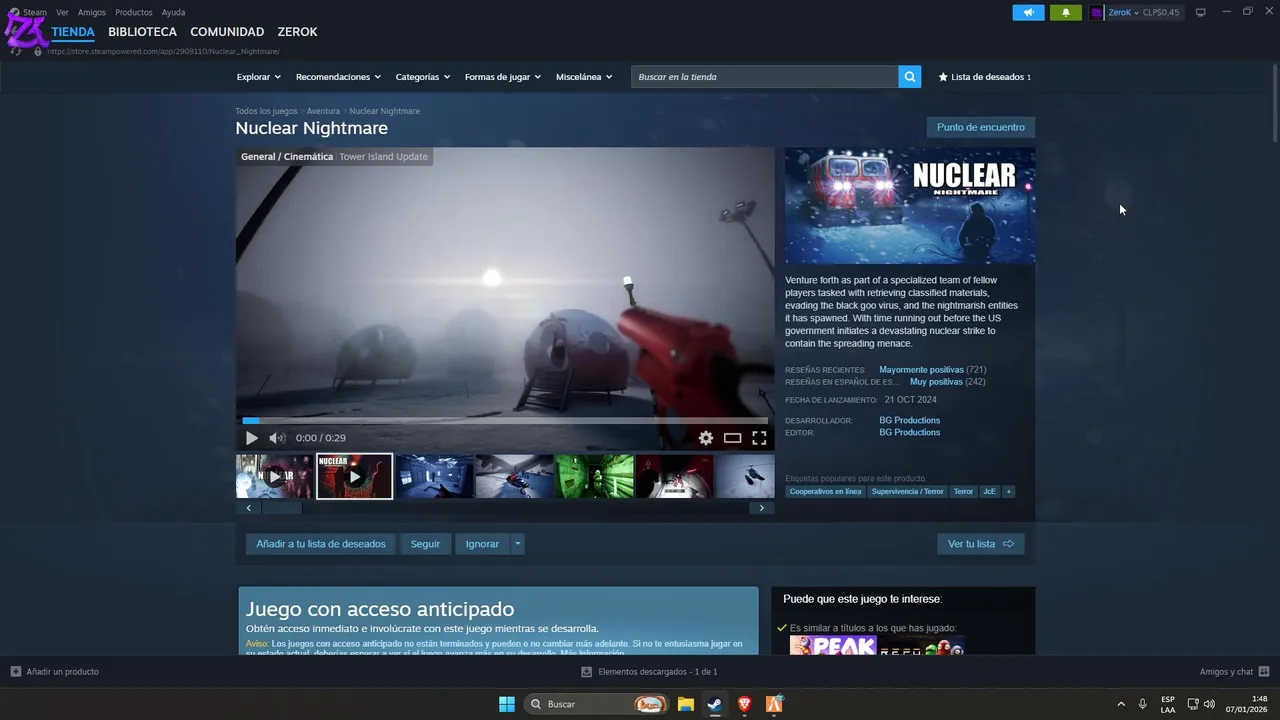Open File Explorer from the taskbar

[x=685, y=704]
